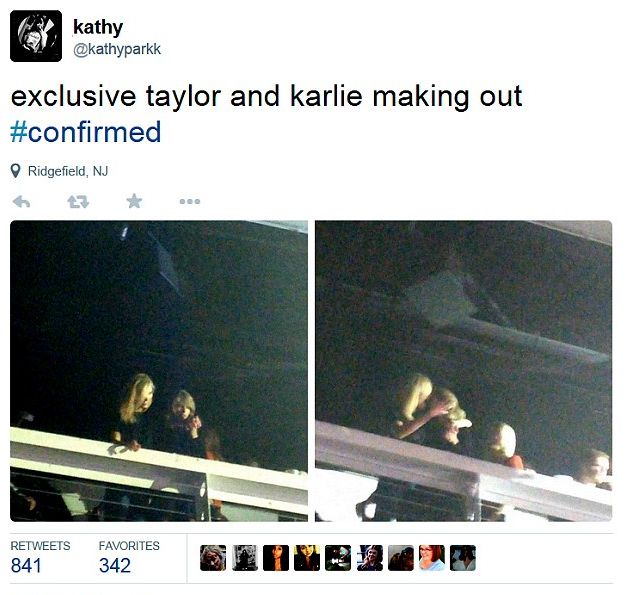Open the avatar with red-haired person in glasses
Image resolution: width=627 pixels, height=595 pixels.
[432, 558]
